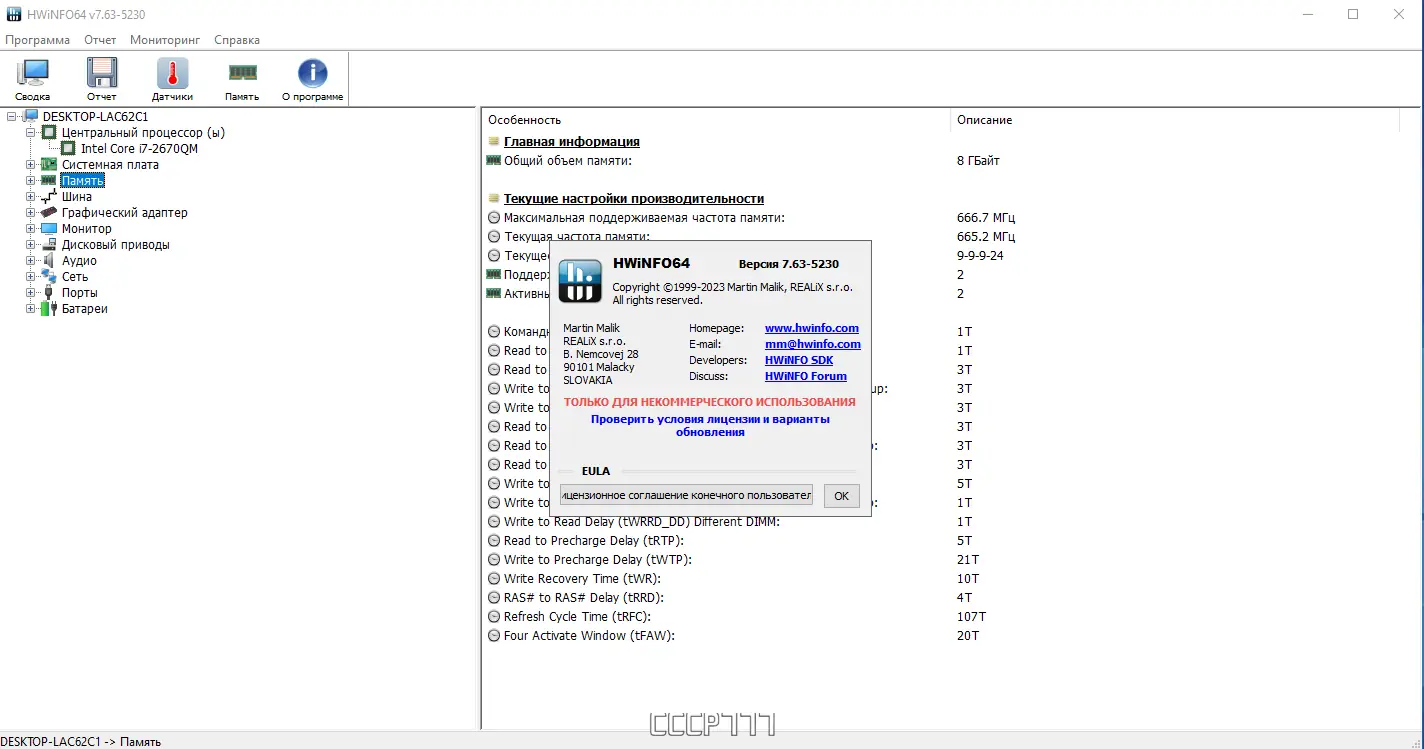
Task: Expand the Шина tree node
Action: click(30, 197)
